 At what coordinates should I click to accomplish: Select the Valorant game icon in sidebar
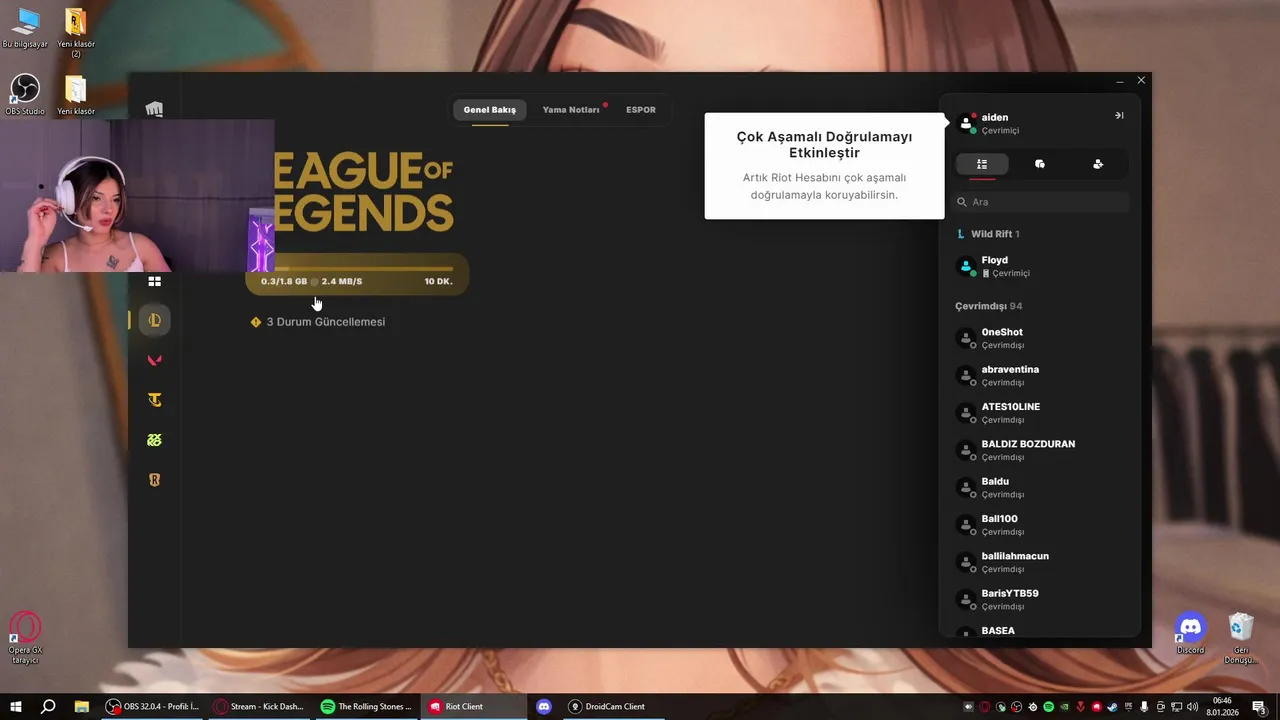(x=154, y=360)
